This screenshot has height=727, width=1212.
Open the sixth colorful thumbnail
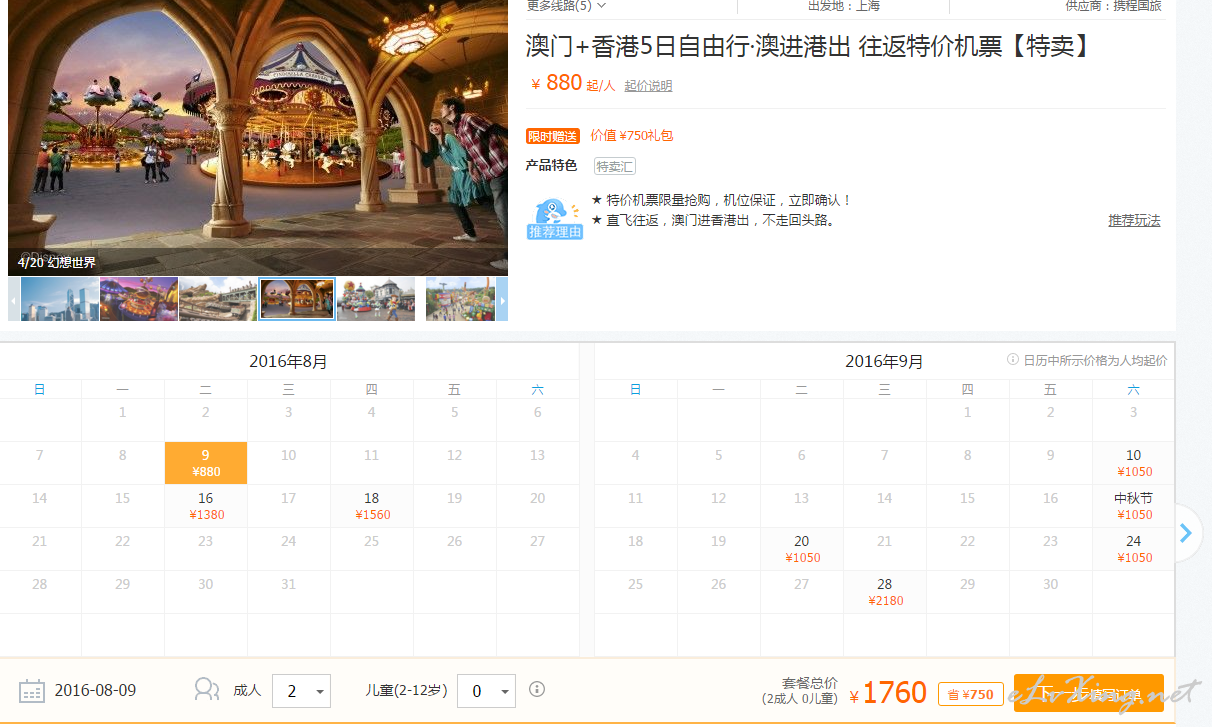click(460, 299)
